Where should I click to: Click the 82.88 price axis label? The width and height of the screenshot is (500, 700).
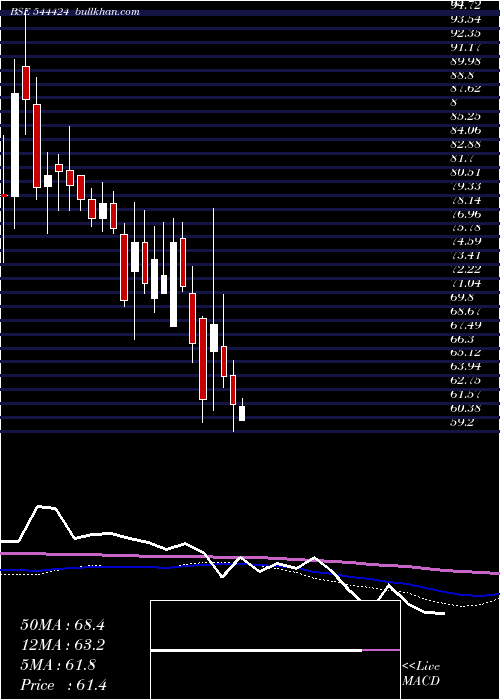pos(466,145)
